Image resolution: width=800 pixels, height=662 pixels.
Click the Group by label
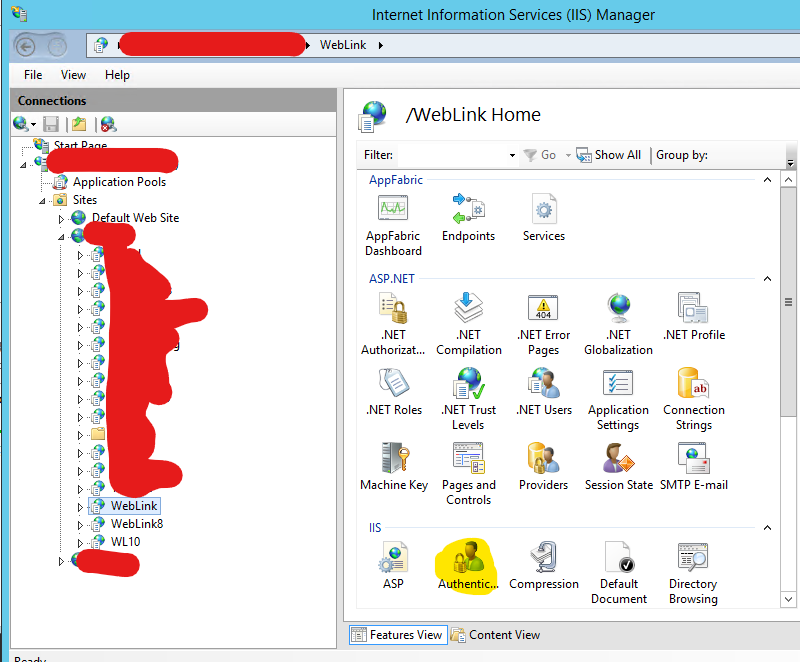pos(682,155)
